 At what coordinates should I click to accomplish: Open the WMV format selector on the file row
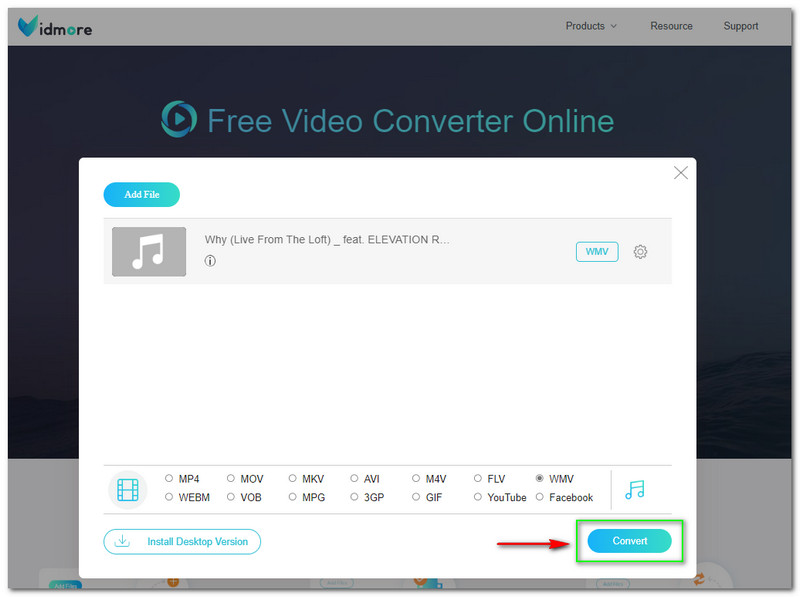(596, 251)
